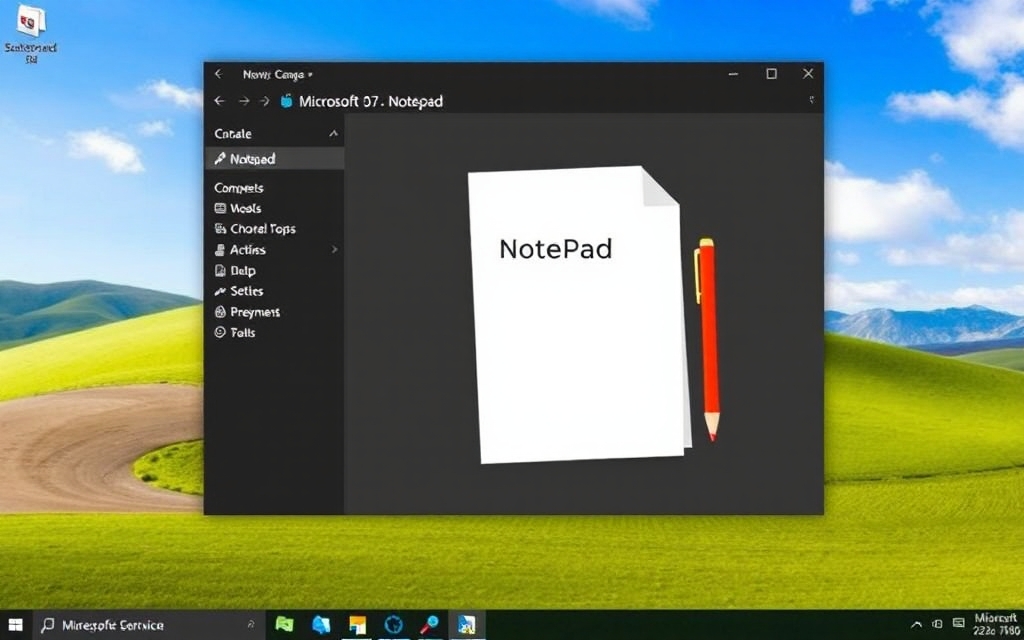
Task: Open the green folder icon on the taskbar
Action: [285, 624]
